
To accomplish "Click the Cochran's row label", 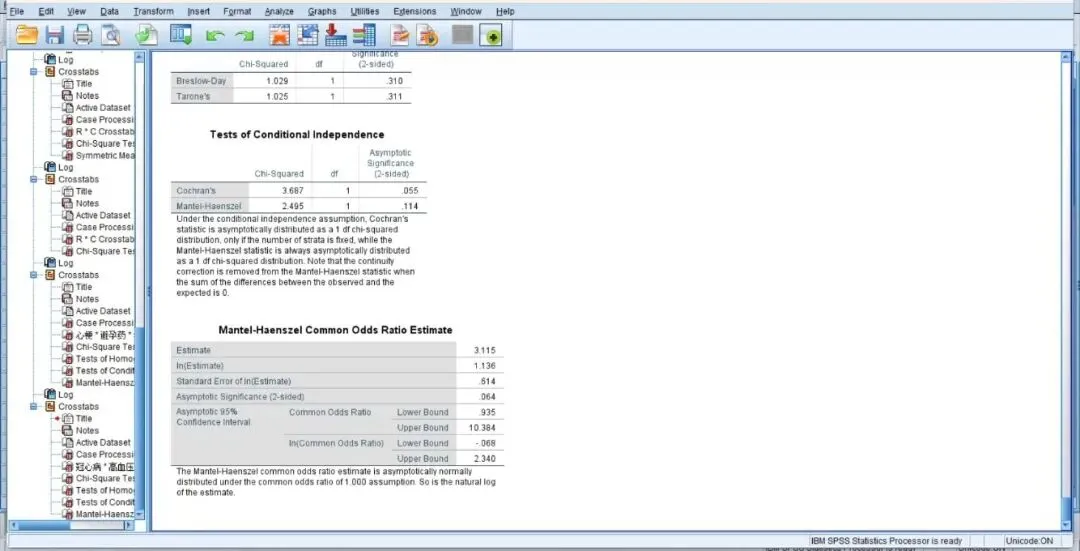I will pyautogui.click(x=196, y=190).
